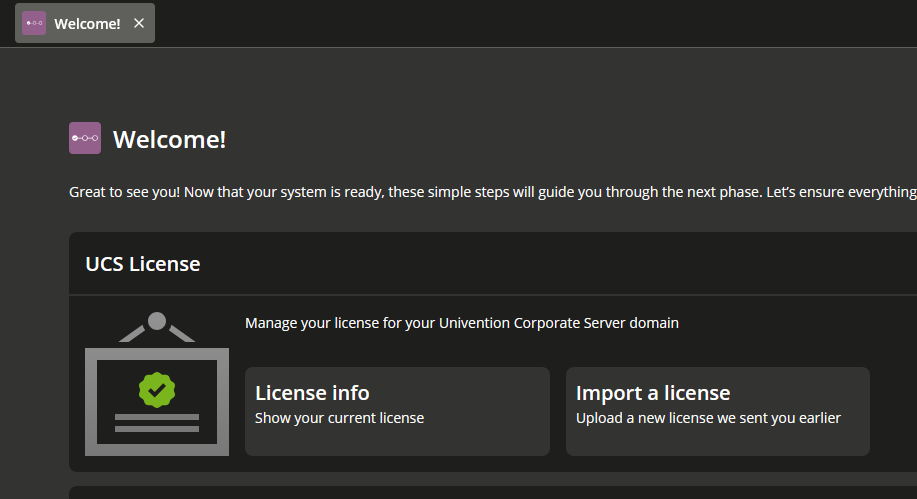The height and width of the screenshot is (499, 917).
Task: Click the 'Great to see you!' intro paragraph
Action: point(492,192)
